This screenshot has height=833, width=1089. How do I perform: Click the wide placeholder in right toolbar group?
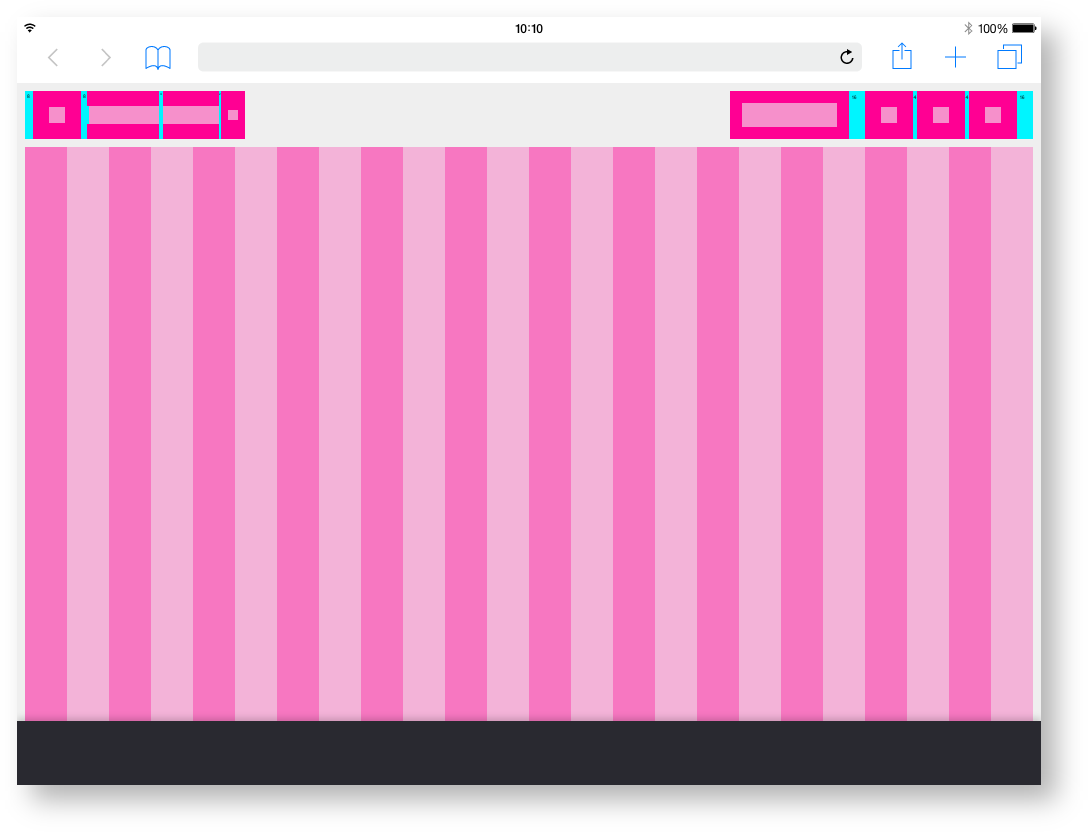click(789, 115)
